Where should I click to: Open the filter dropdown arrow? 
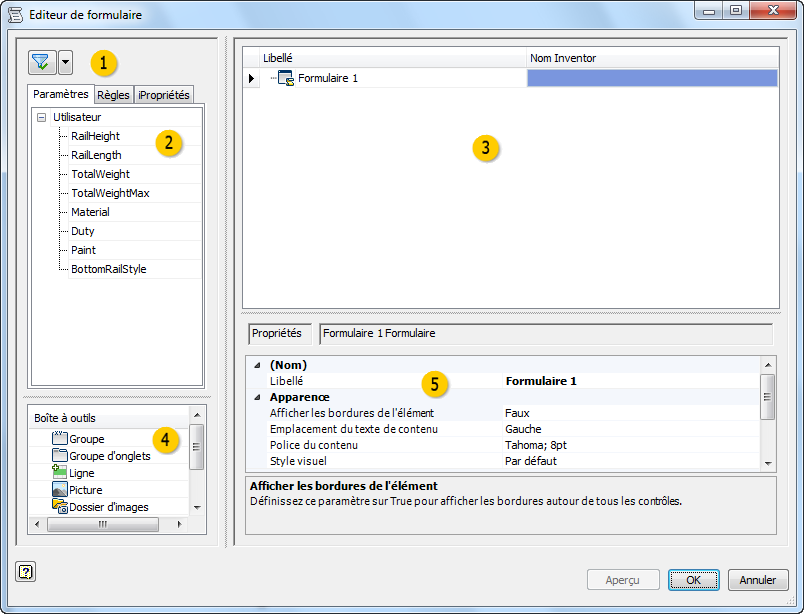click(65, 63)
